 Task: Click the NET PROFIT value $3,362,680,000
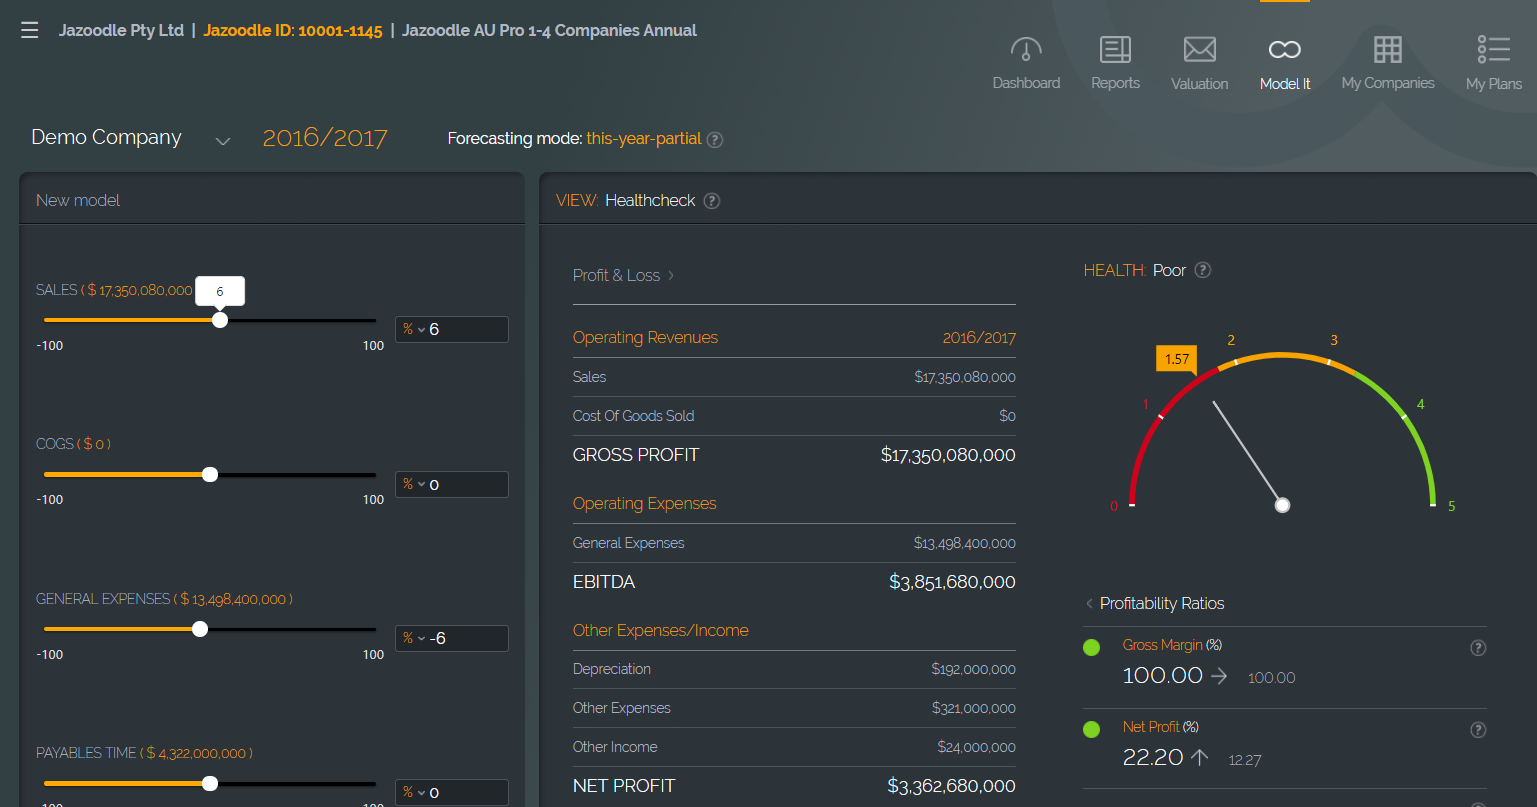[951, 786]
